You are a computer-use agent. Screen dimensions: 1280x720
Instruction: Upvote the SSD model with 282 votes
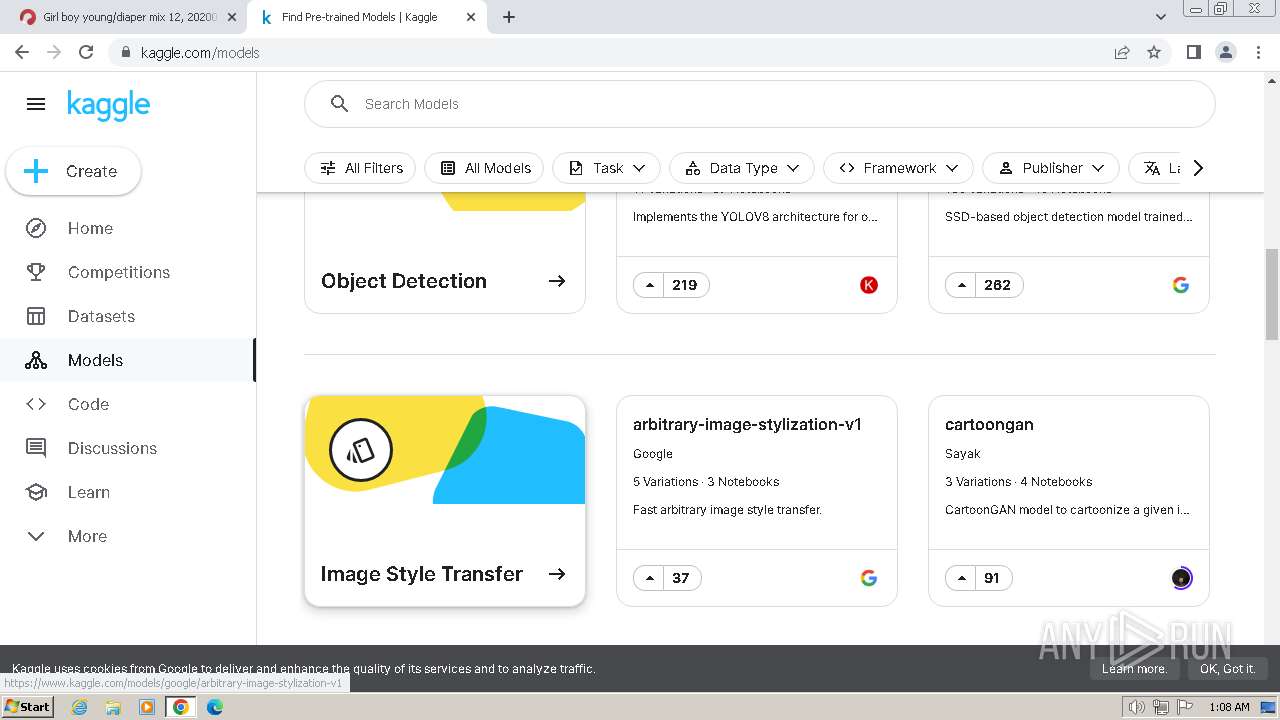pos(962,285)
